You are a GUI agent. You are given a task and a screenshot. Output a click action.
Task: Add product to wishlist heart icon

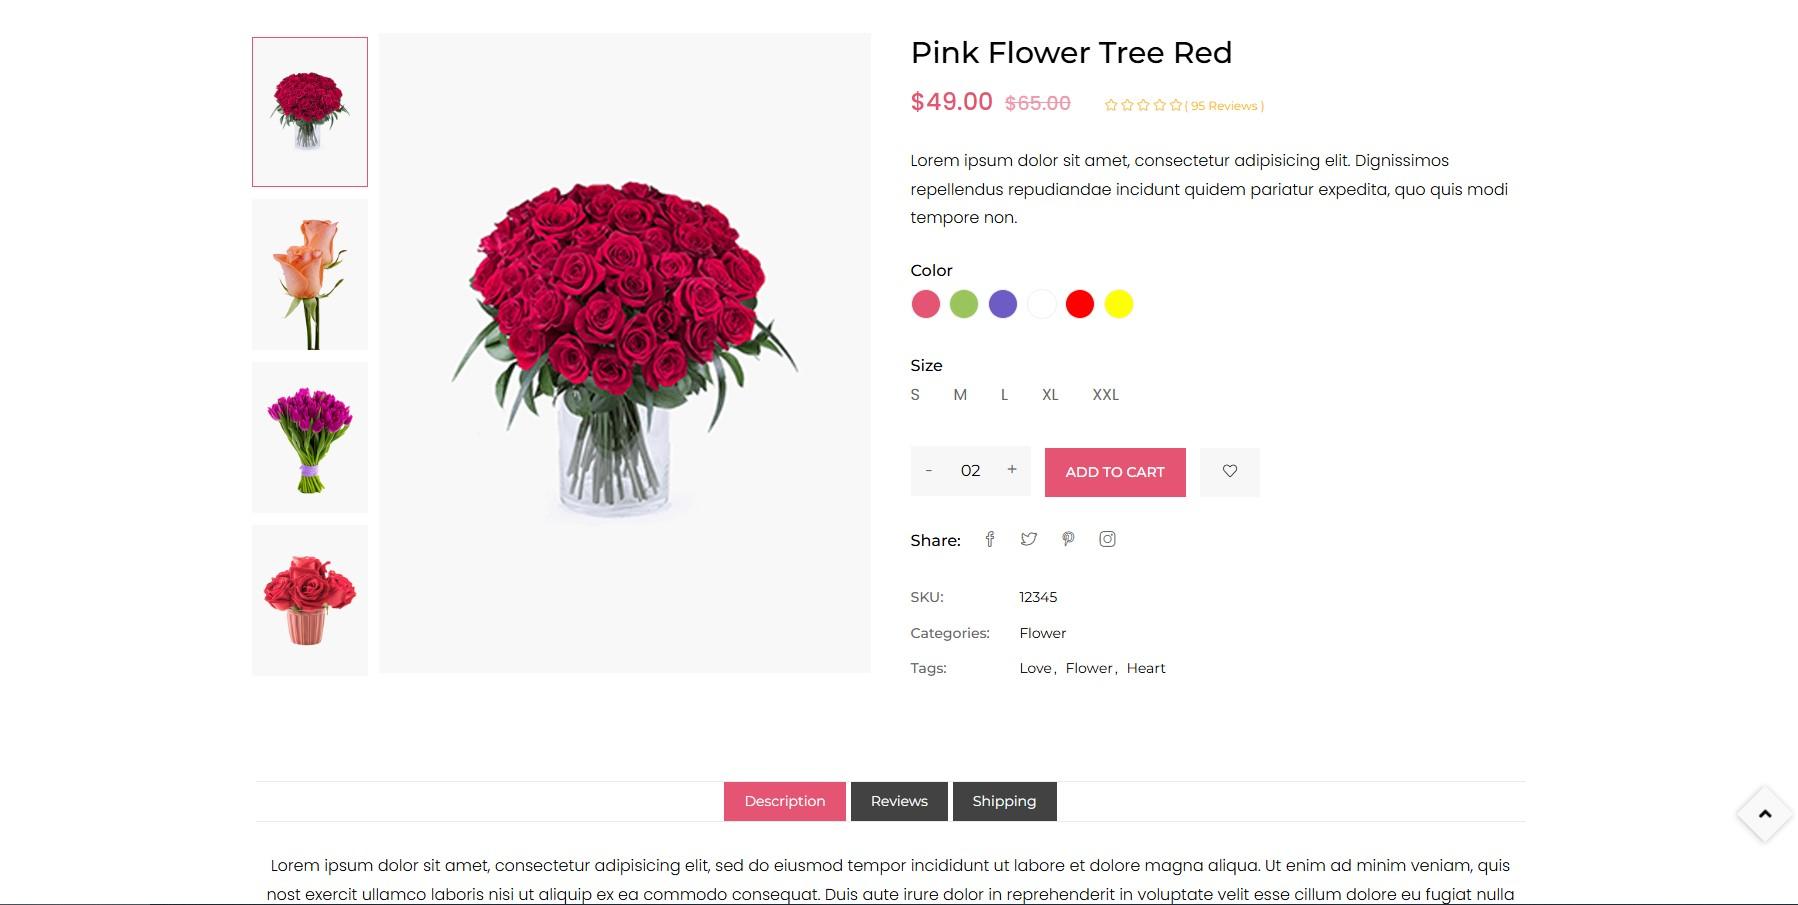point(1230,472)
